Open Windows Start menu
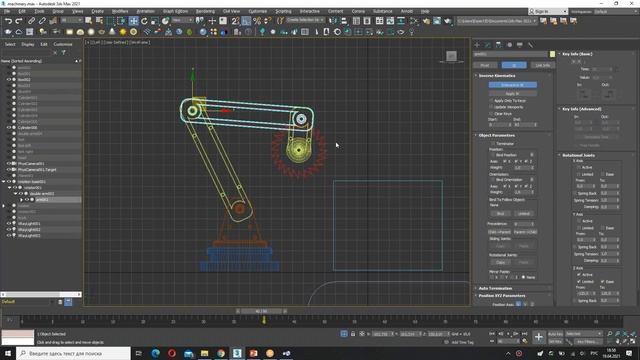This screenshot has width=640, height=360. pyautogui.click(x=8, y=353)
